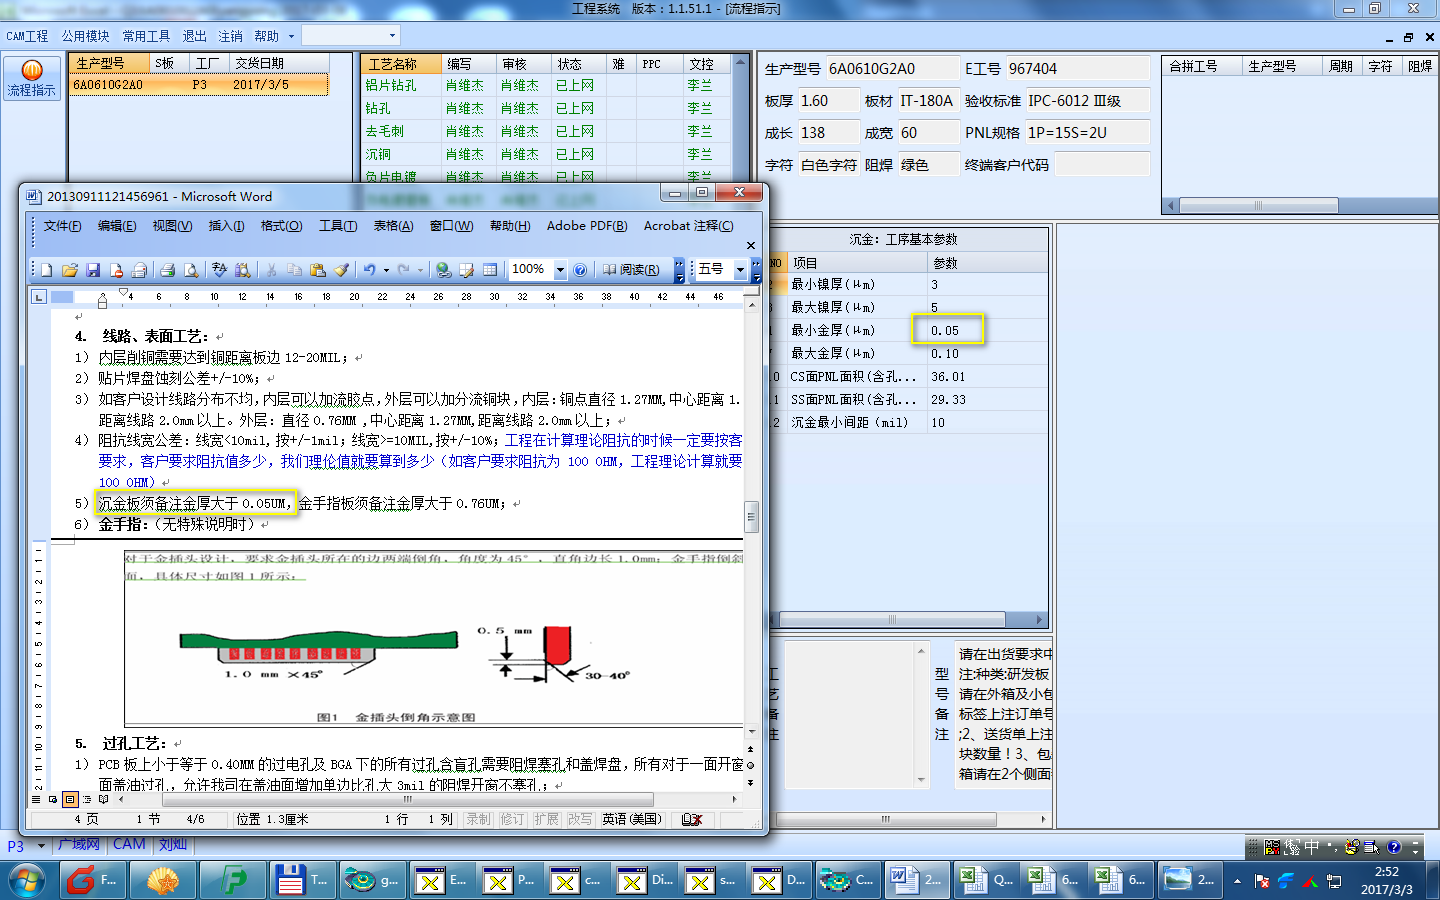The image size is (1440, 900).
Task: Open Adobe PDF(B) menu in Word
Action: [x=587, y=226]
